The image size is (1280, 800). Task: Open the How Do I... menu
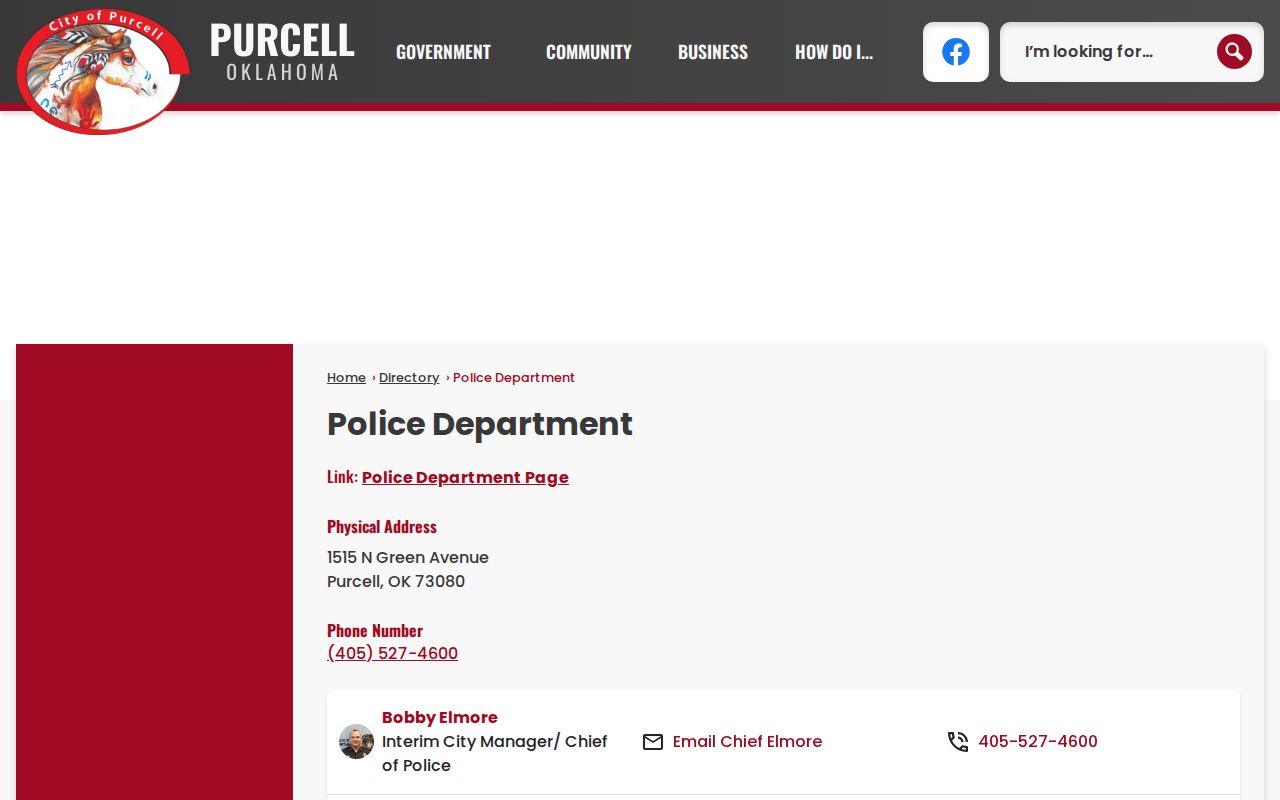(x=834, y=52)
